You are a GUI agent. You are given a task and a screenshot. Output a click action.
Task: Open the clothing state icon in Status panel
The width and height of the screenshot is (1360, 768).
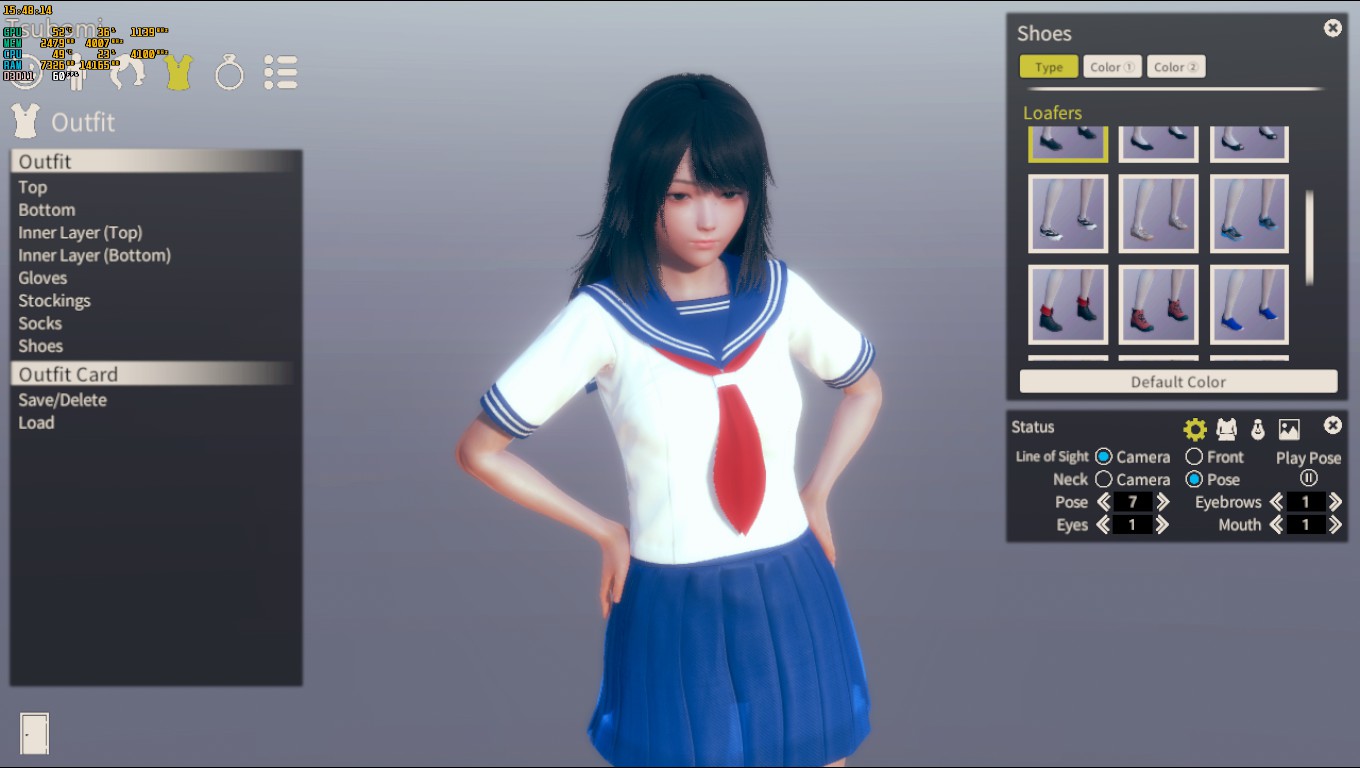[1226, 429]
